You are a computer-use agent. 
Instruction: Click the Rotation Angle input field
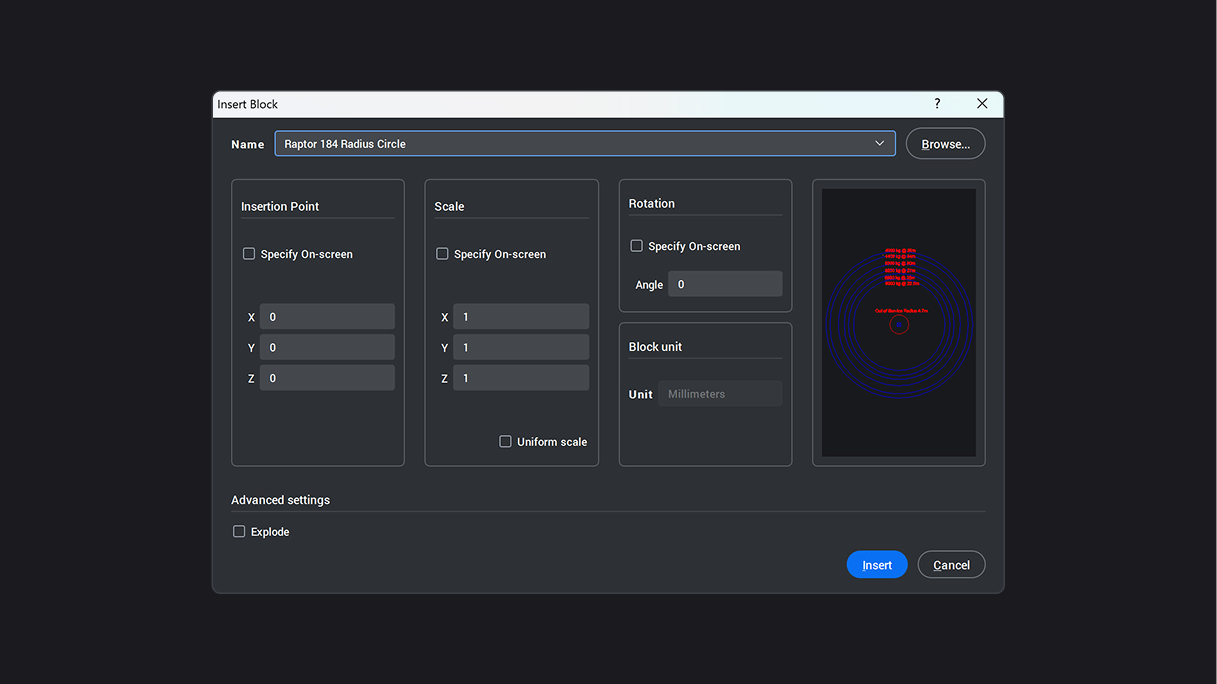pyautogui.click(x=725, y=284)
